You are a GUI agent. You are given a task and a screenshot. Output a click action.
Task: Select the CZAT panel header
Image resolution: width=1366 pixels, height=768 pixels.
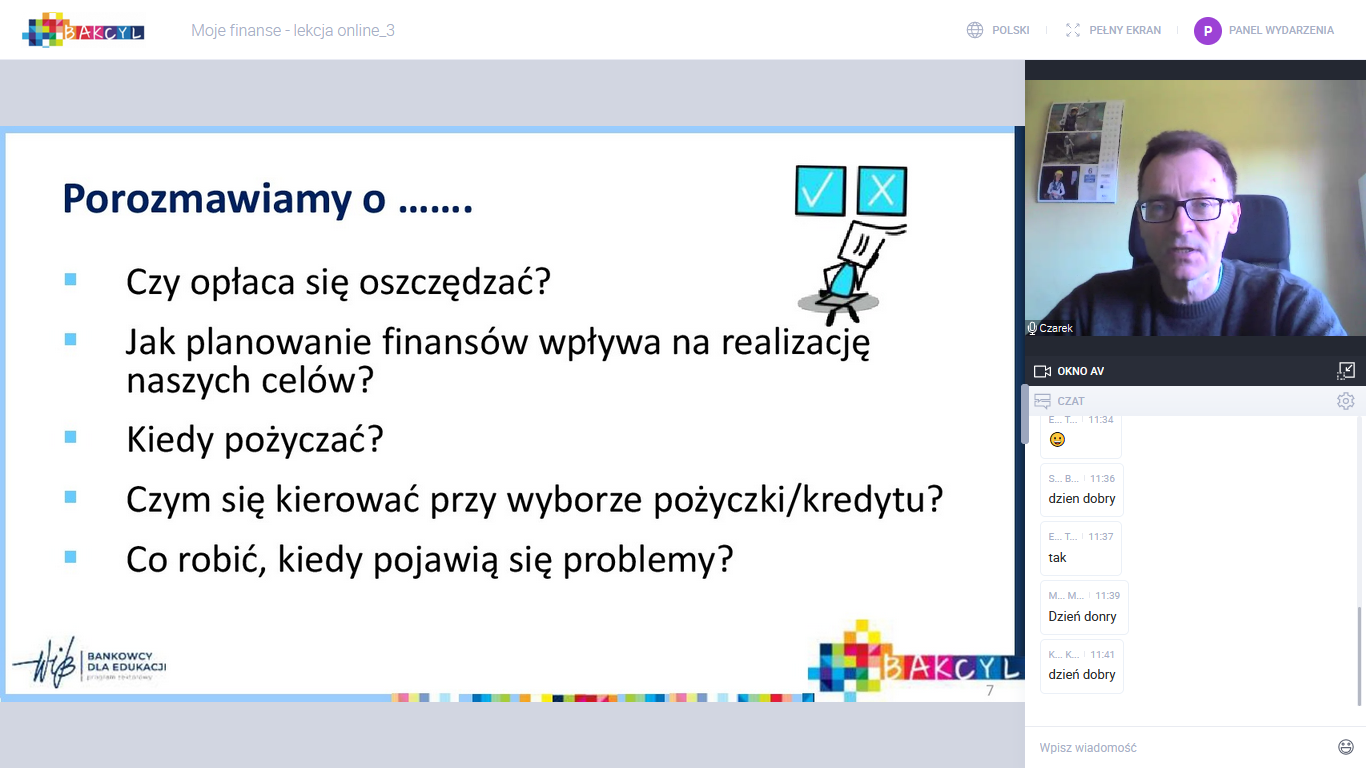(x=1195, y=401)
